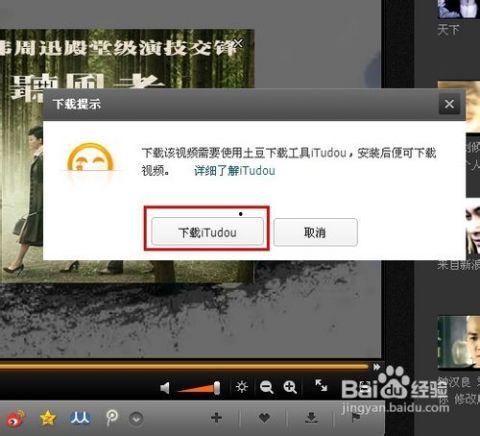Share to Qzone yellow star icon
Image resolution: width=480 pixels, height=436 pixels.
(x=48, y=418)
